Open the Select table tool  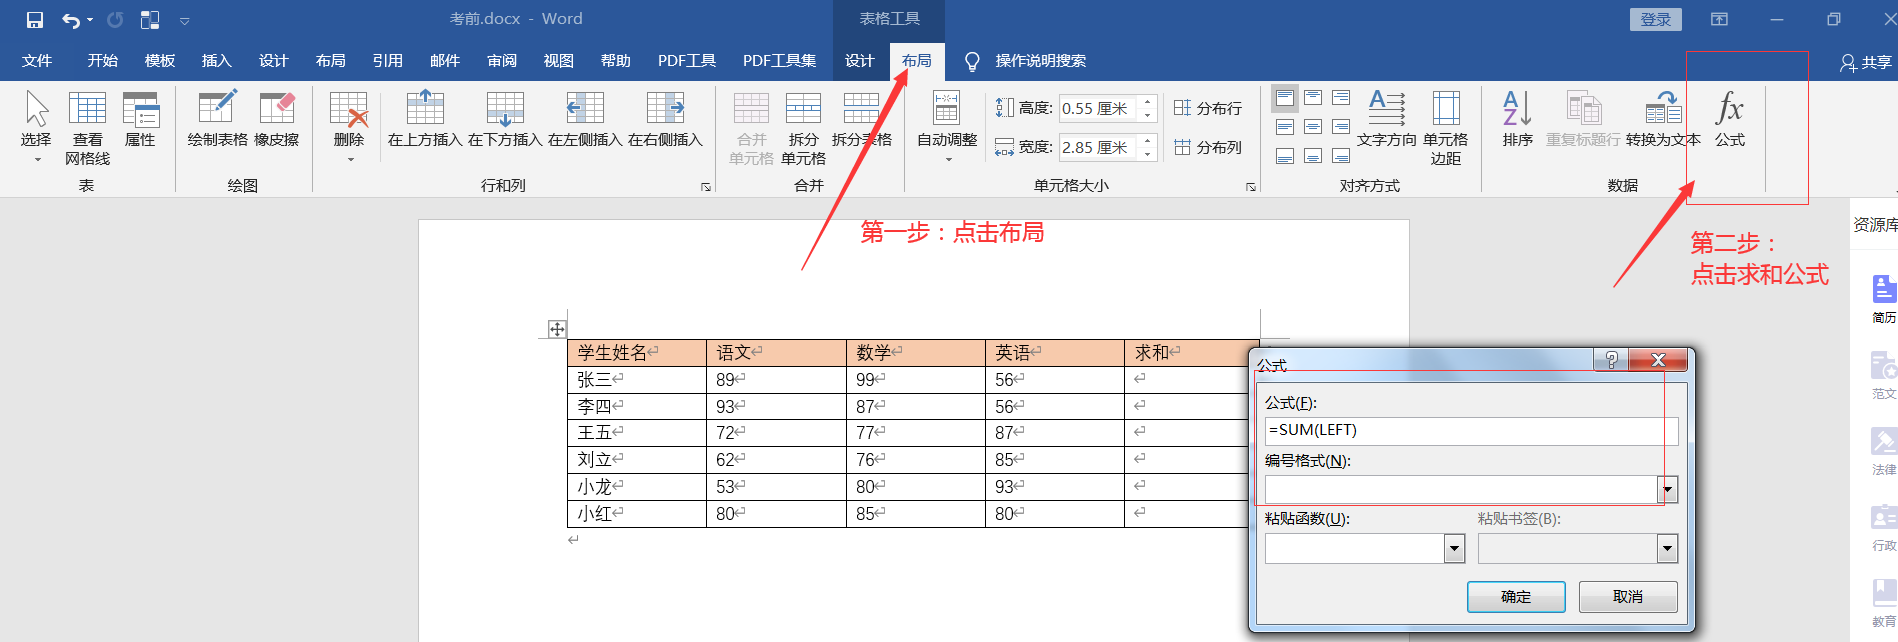pyautogui.click(x=37, y=126)
